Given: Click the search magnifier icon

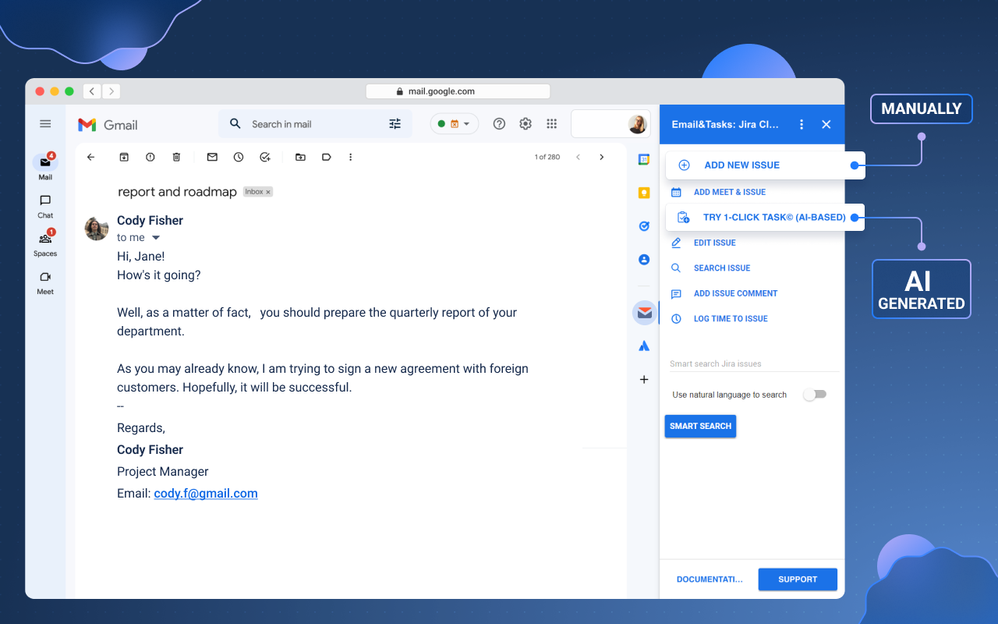Looking at the screenshot, I should coord(235,124).
